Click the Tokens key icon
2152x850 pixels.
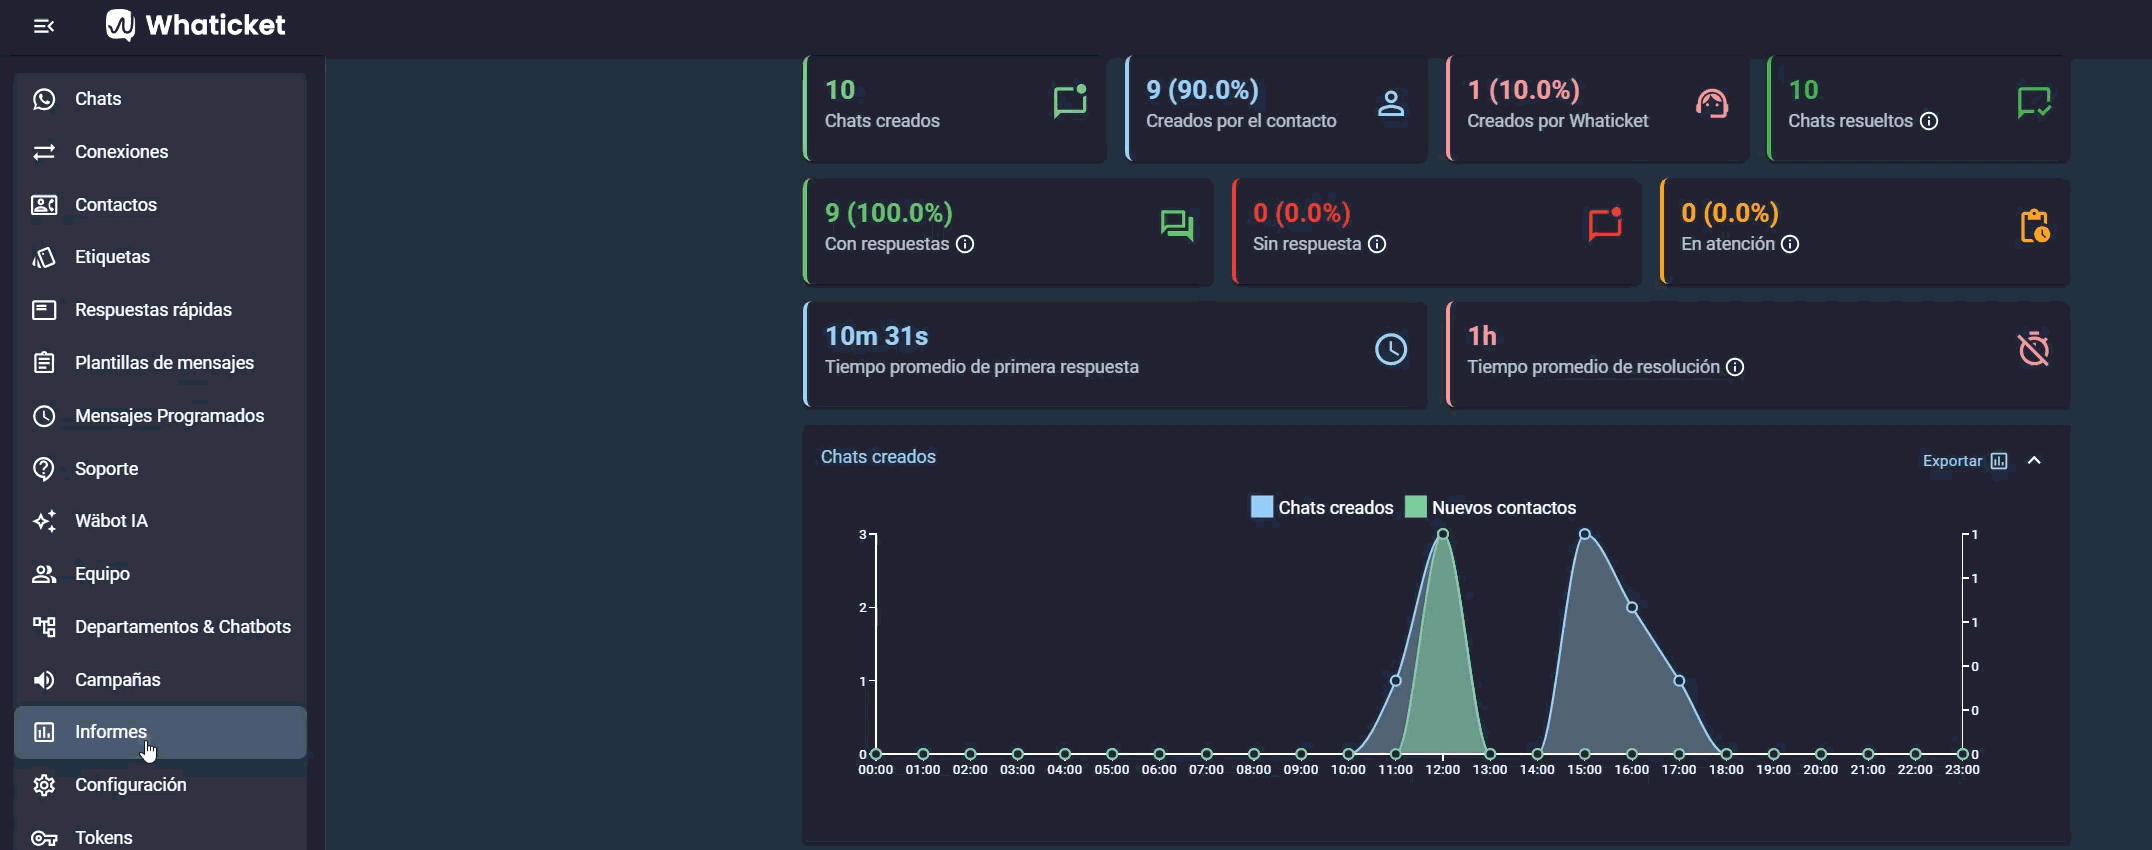(44, 838)
